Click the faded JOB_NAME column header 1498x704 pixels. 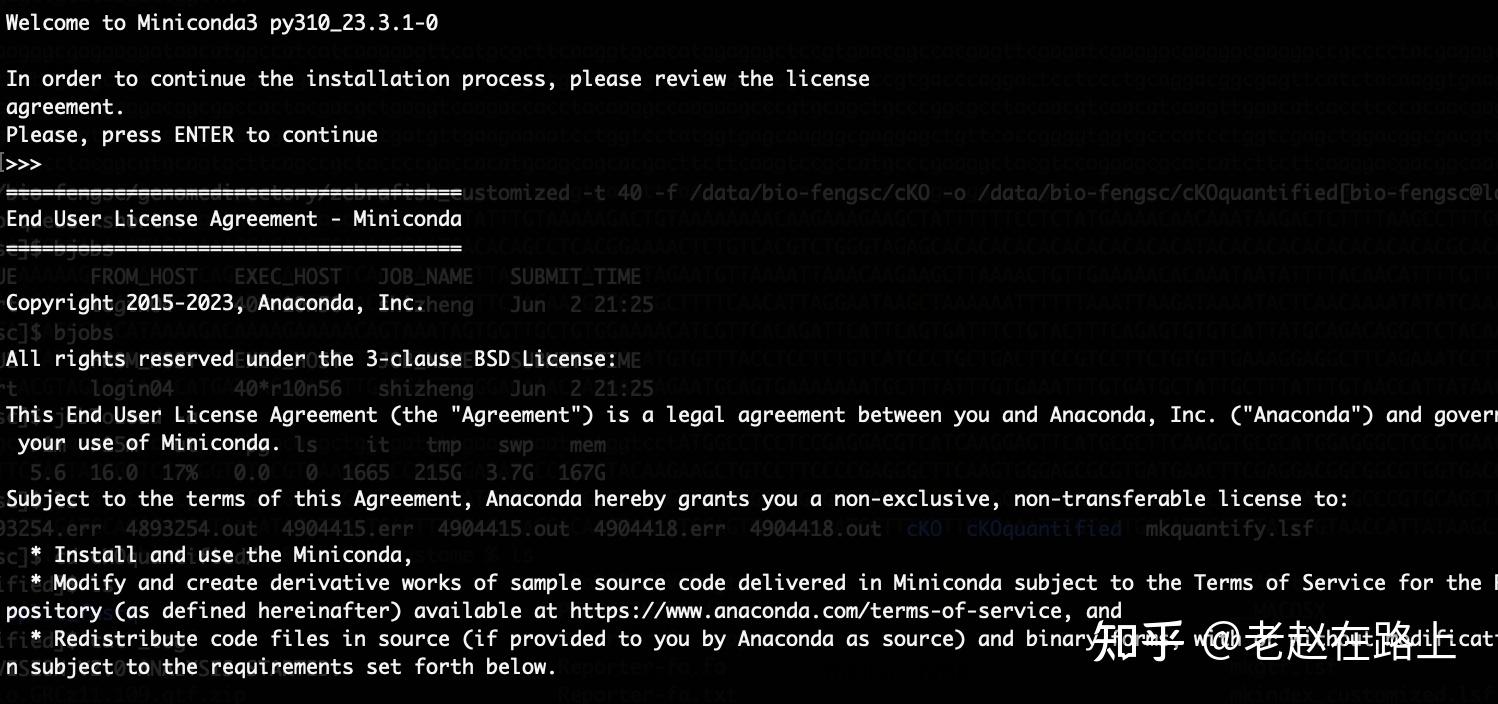(x=426, y=276)
